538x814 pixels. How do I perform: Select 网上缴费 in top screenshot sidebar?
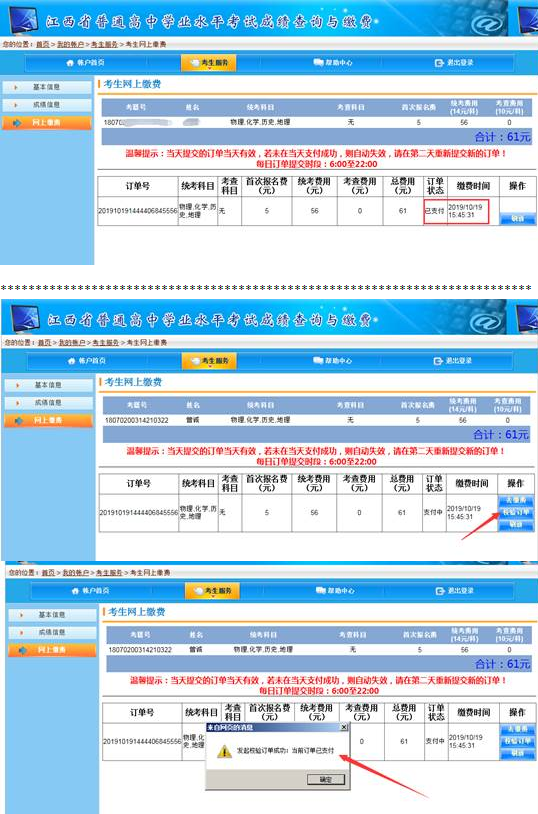click(47, 123)
